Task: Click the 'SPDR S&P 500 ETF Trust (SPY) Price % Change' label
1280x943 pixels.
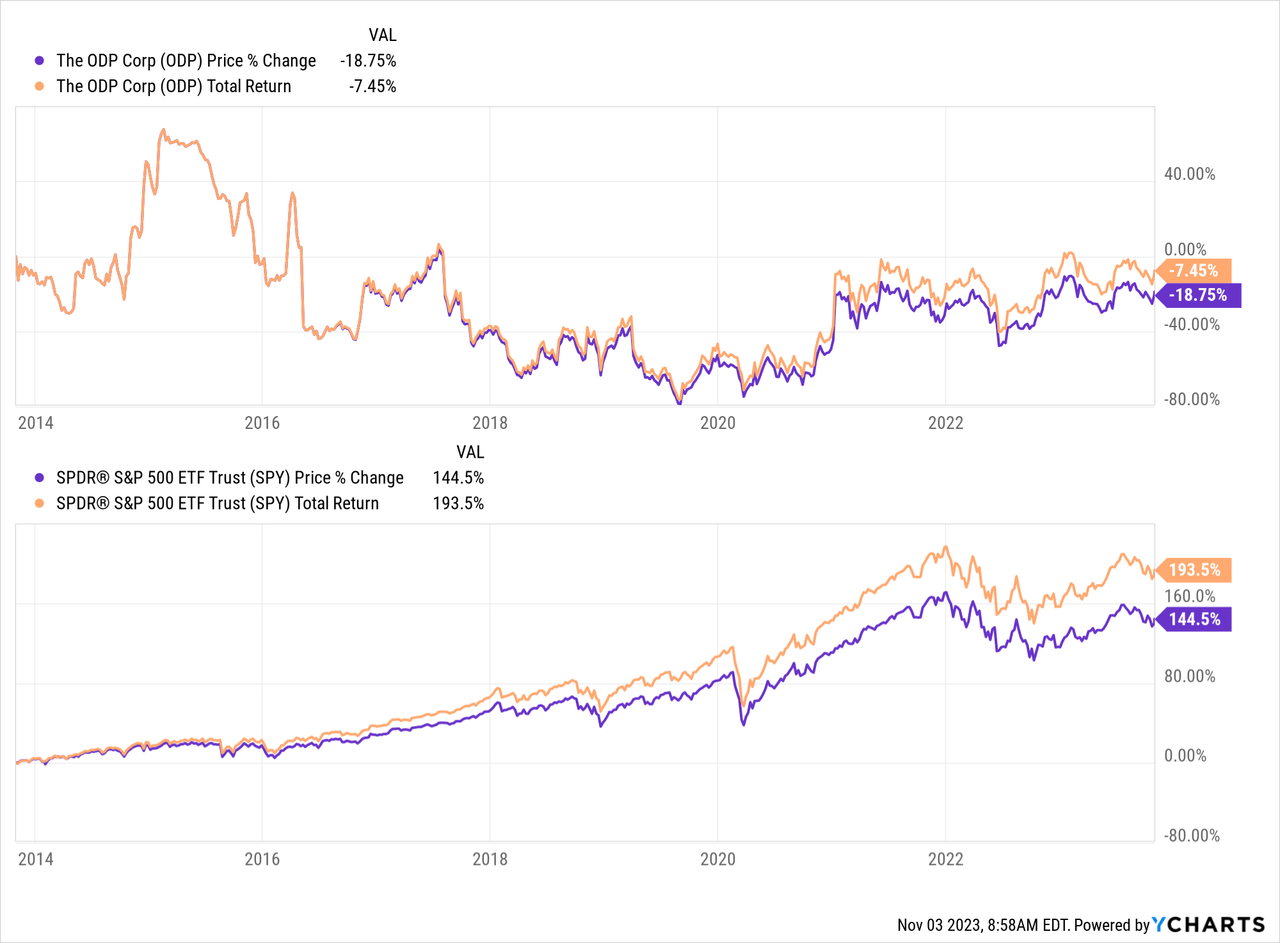Action: coord(230,478)
